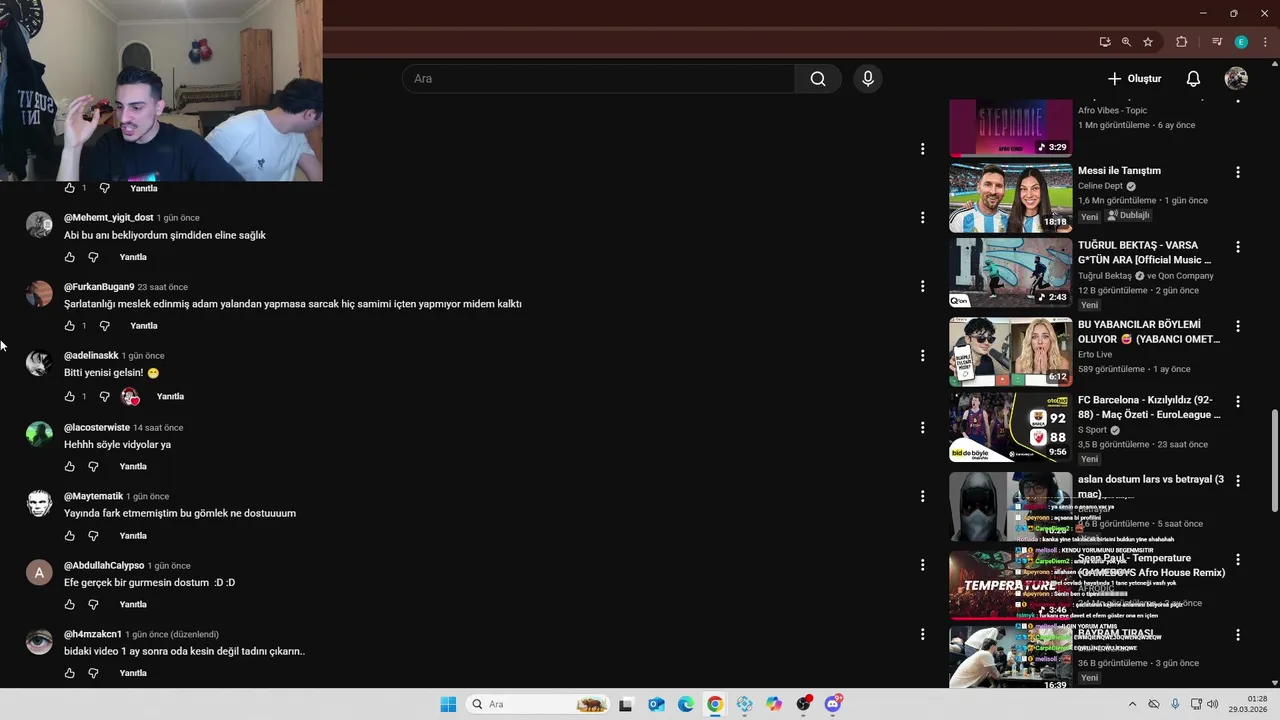This screenshot has height=720, width=1280.
Task: Dislike comment by @FurkanBugan9
Action: 104,326
